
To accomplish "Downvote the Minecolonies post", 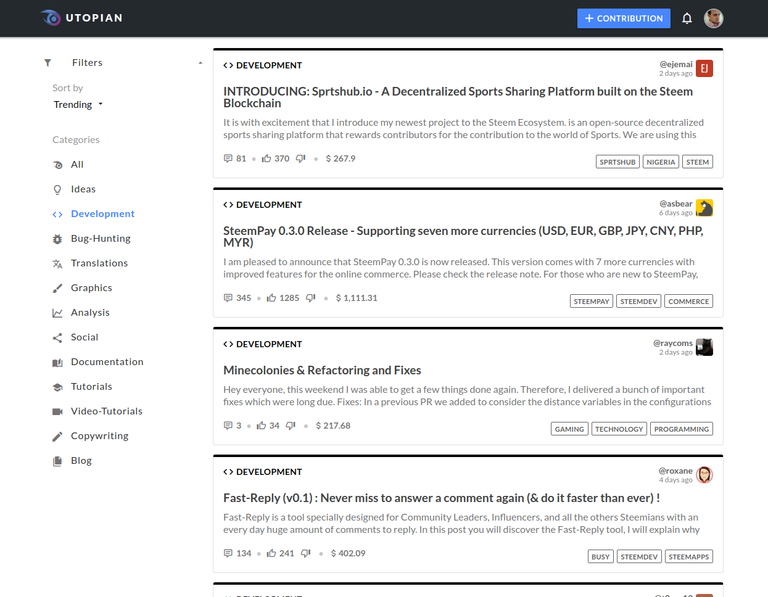I will (x=290, y=426).
